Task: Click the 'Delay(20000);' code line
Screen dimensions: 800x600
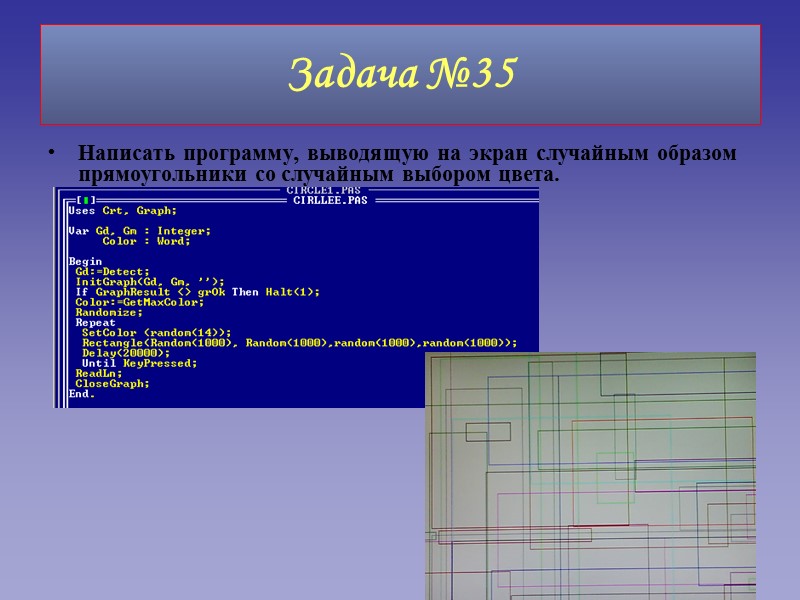Action: (126, 353)
